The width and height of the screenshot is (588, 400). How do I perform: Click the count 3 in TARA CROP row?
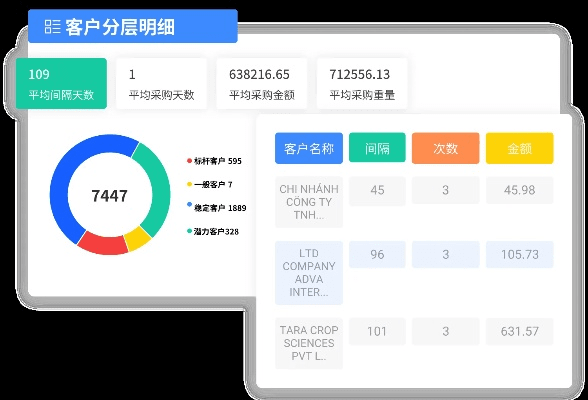(446, 331)
